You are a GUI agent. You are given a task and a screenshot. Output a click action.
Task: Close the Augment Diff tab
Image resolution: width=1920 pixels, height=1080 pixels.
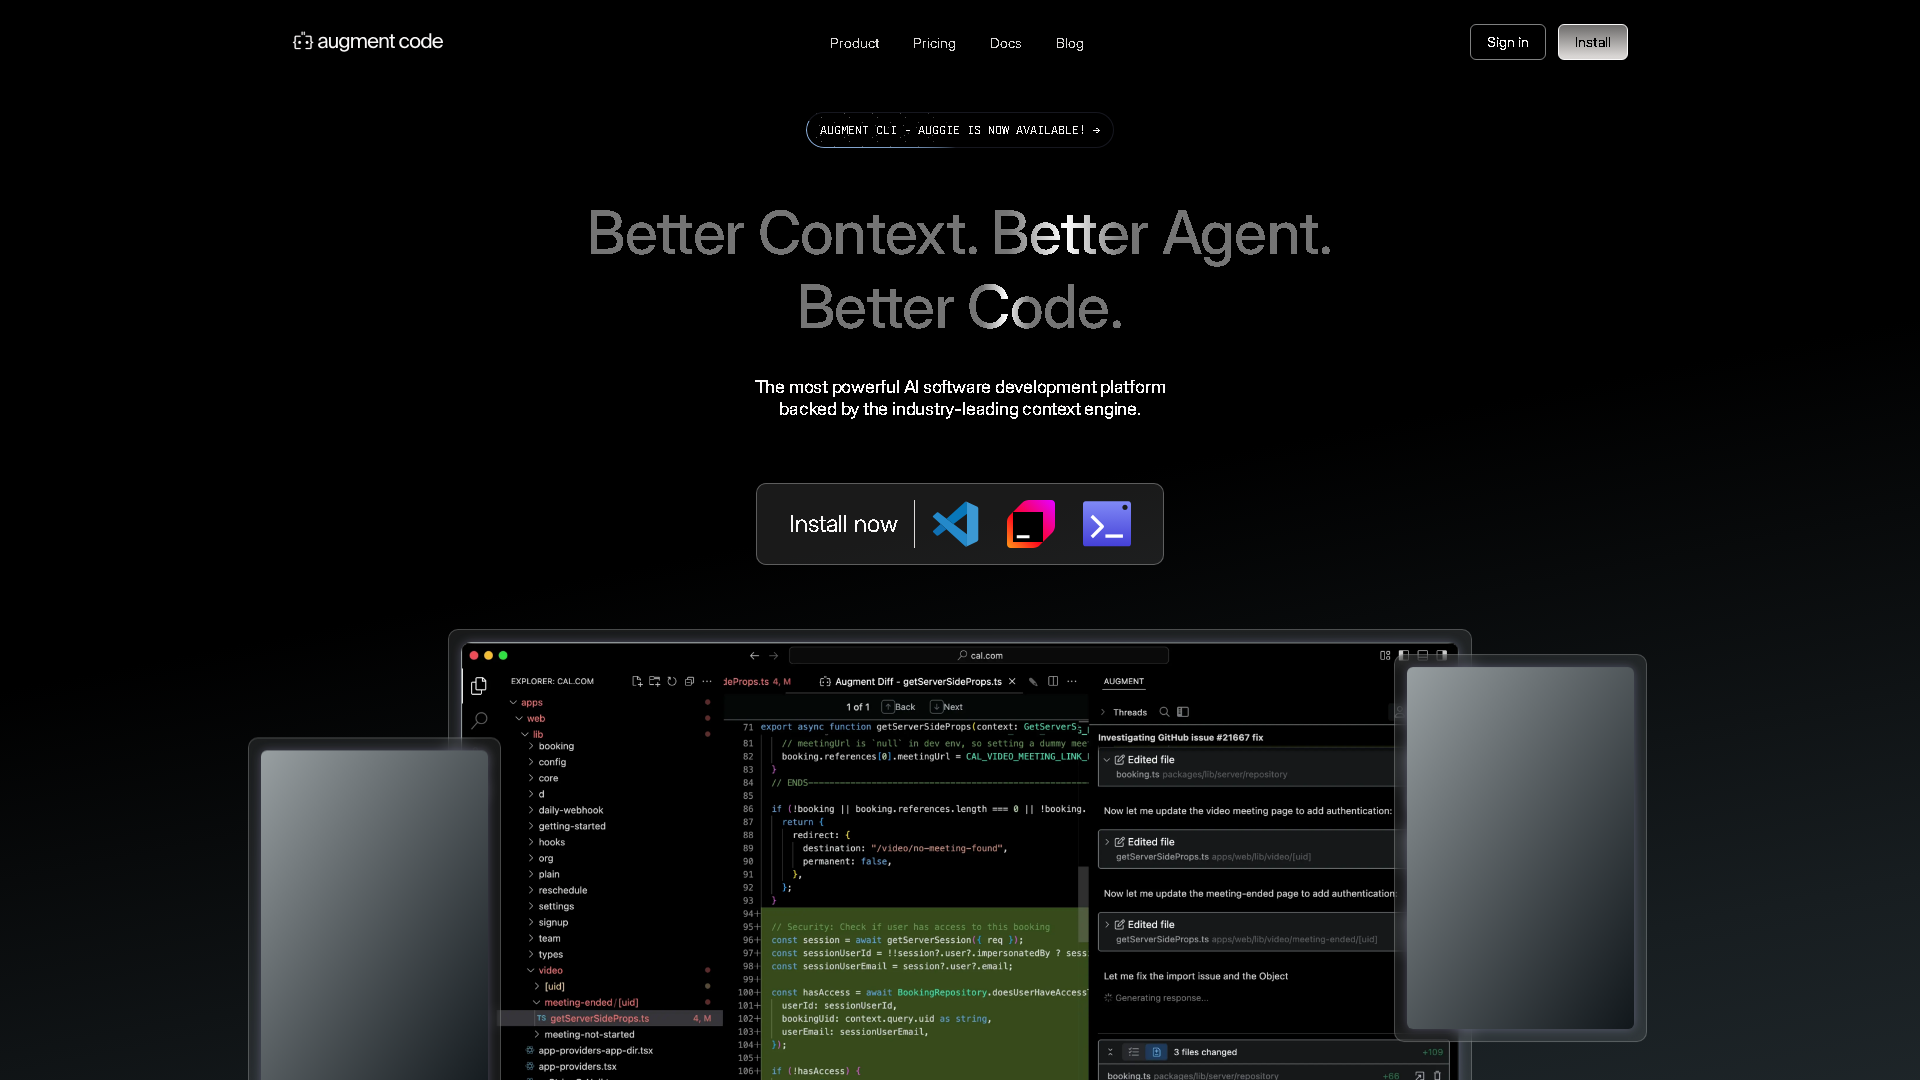pyautogui.click(x=1012, y=682)
